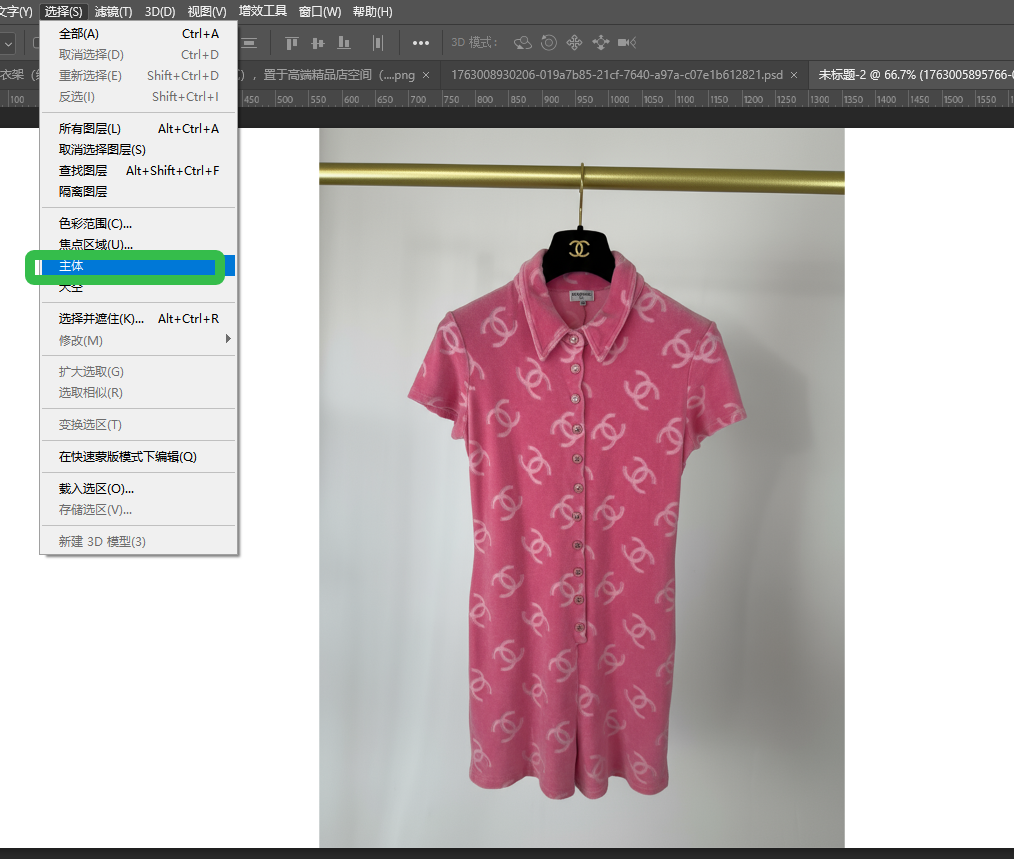This screenshot has height=859, width=1014.
Task: Click the Distribute horizontally icon
Action: 378,43
